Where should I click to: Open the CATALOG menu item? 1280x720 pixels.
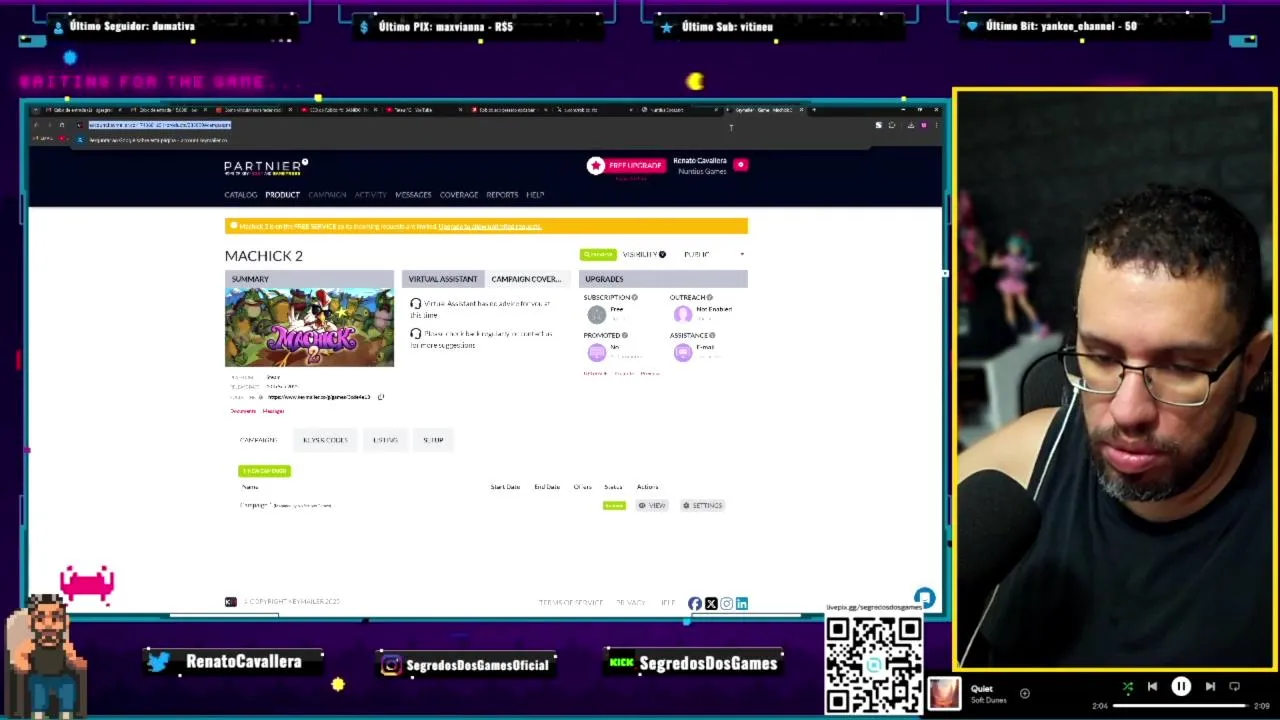241,195
